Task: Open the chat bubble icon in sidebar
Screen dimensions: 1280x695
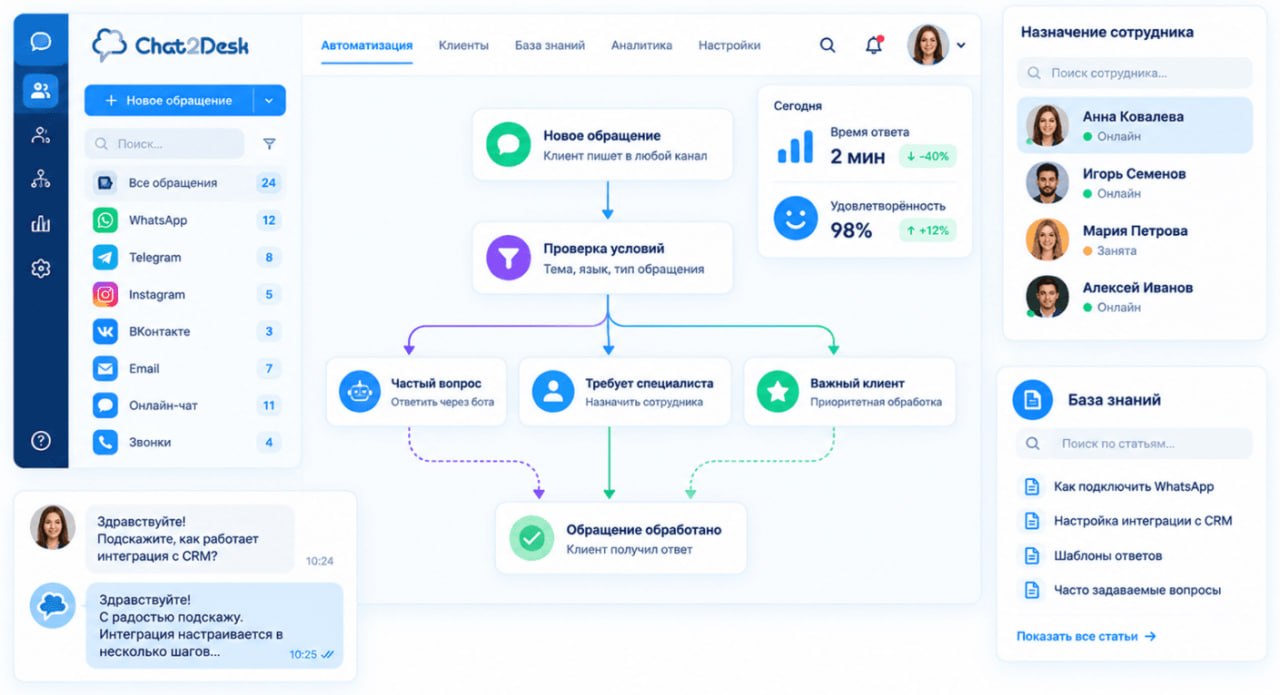Action: click(41, 42)
